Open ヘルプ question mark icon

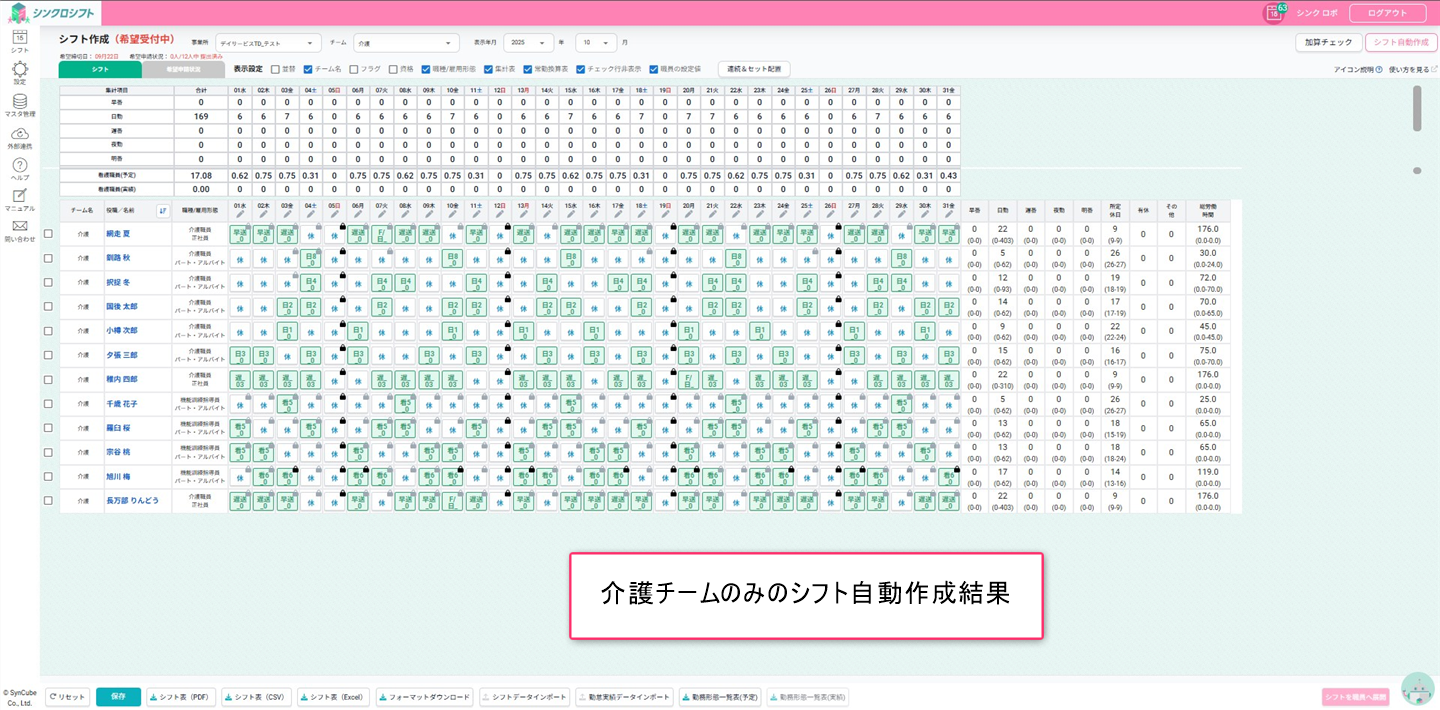pyautogui.click(x=19, y=166)
